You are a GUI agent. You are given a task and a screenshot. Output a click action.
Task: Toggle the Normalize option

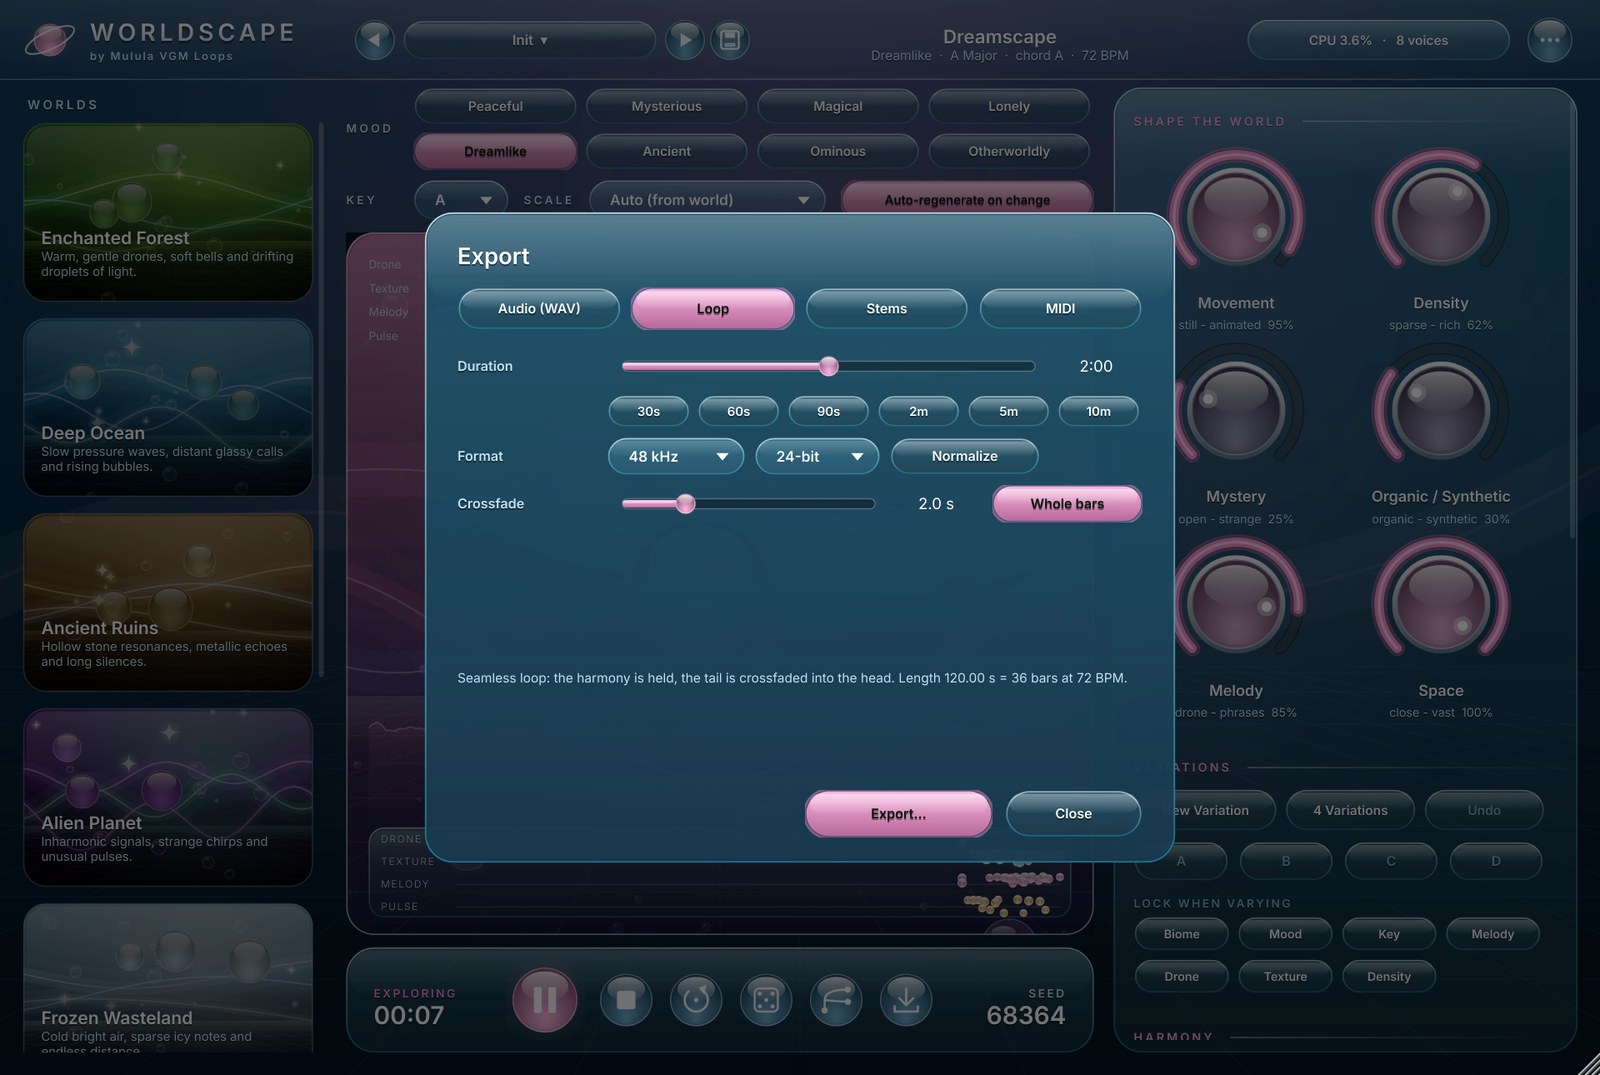coord(964,456)
